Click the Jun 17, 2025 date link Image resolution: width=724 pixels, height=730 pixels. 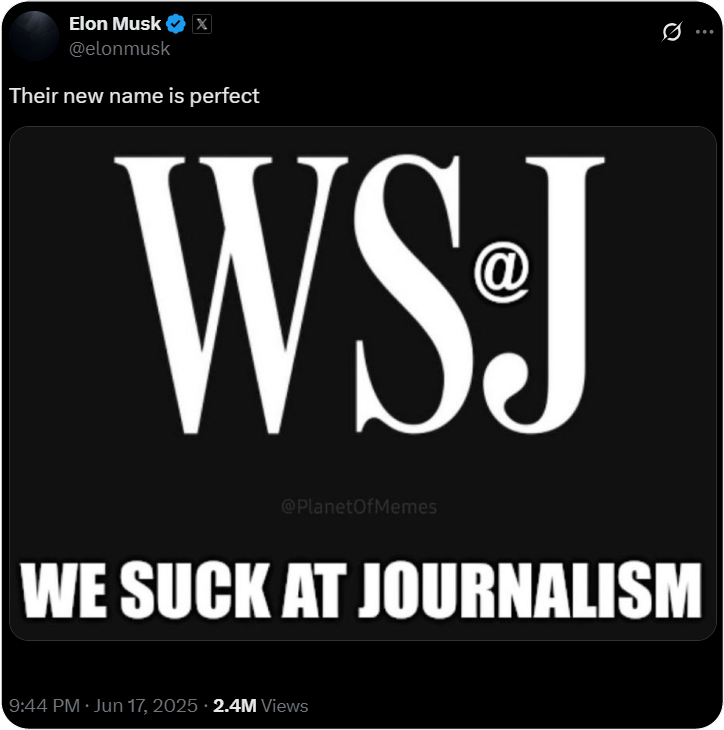[x=146, y=706]
